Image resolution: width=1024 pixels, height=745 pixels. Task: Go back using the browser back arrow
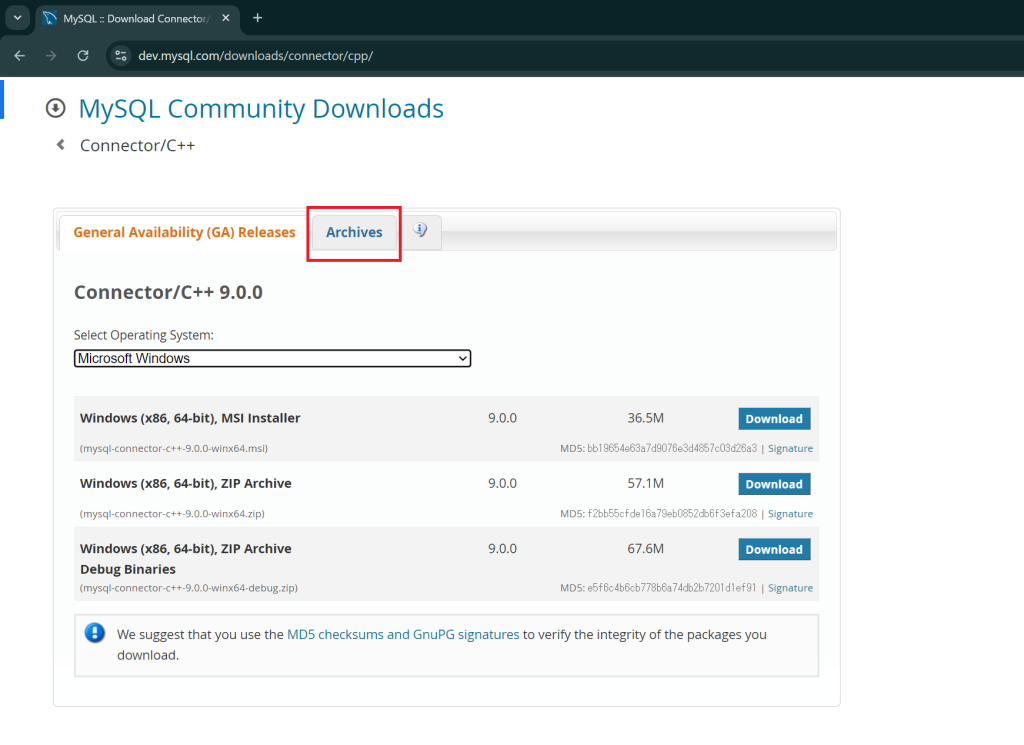click(x=19, y=55)
